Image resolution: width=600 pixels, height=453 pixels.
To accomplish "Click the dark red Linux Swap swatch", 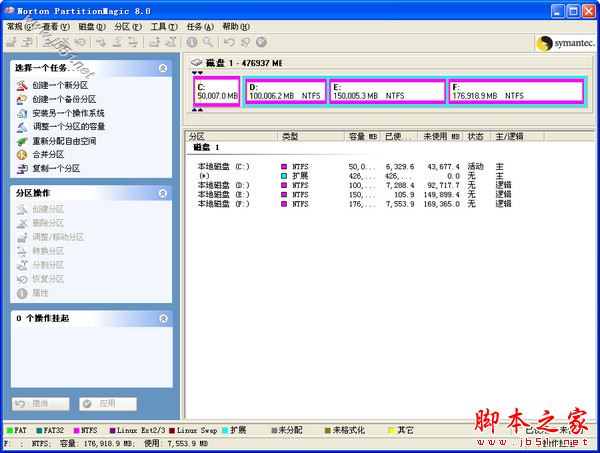I will 172,430.
